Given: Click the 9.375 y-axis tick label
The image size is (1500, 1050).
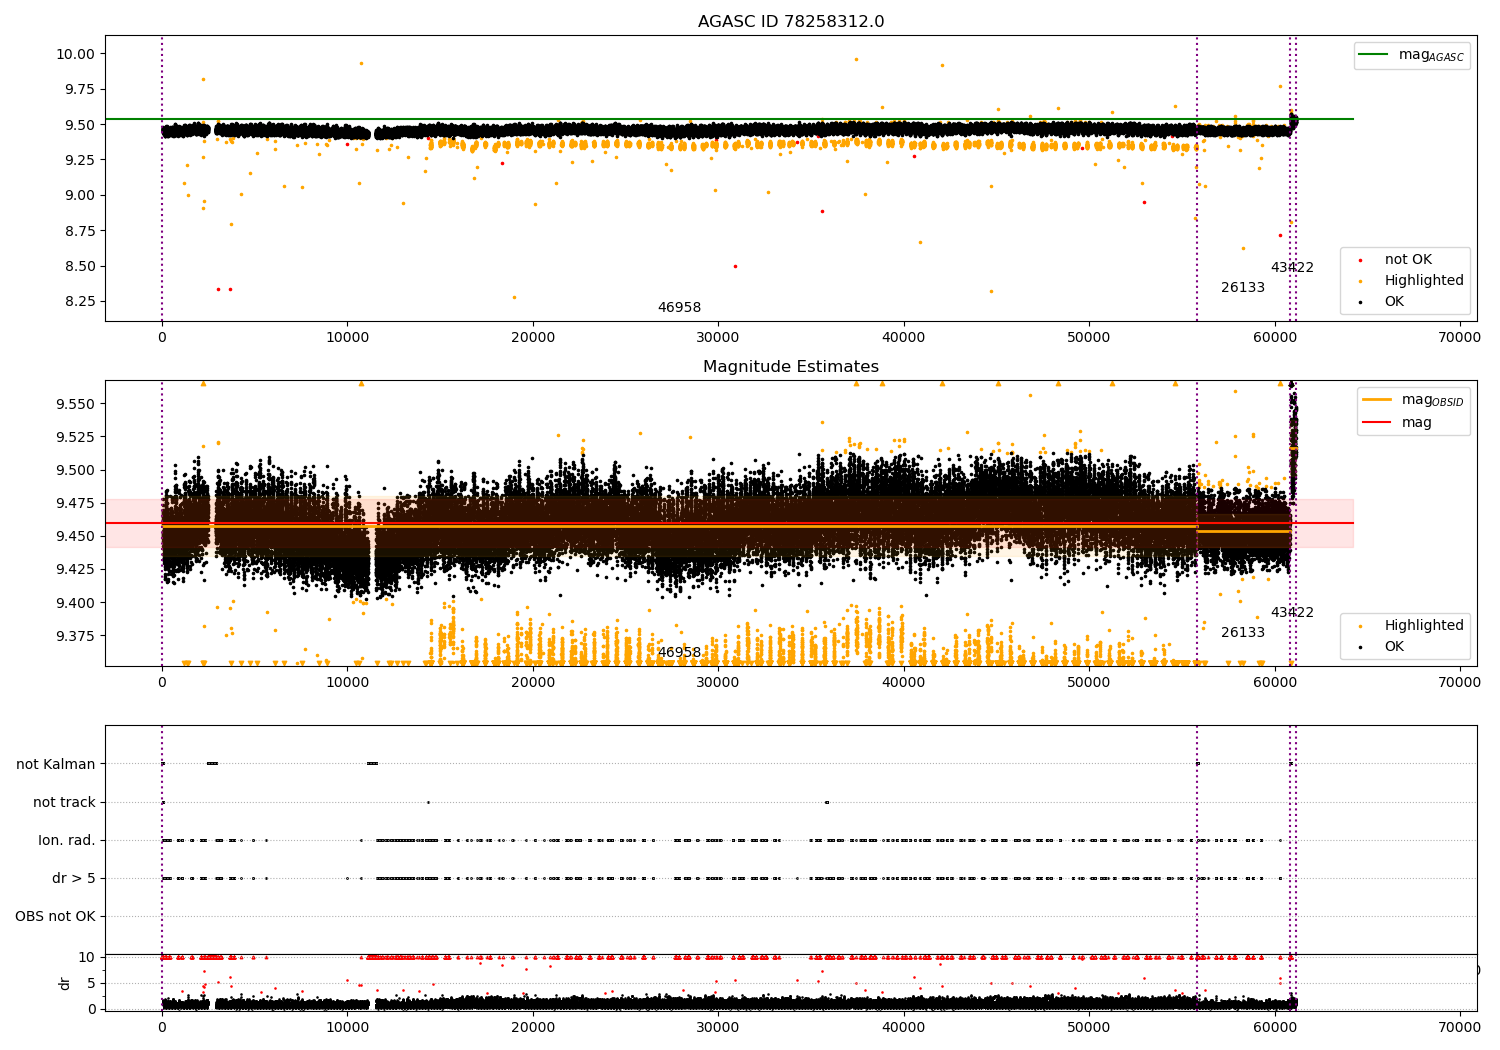Looking at the screenshot, I should (76, 636).
